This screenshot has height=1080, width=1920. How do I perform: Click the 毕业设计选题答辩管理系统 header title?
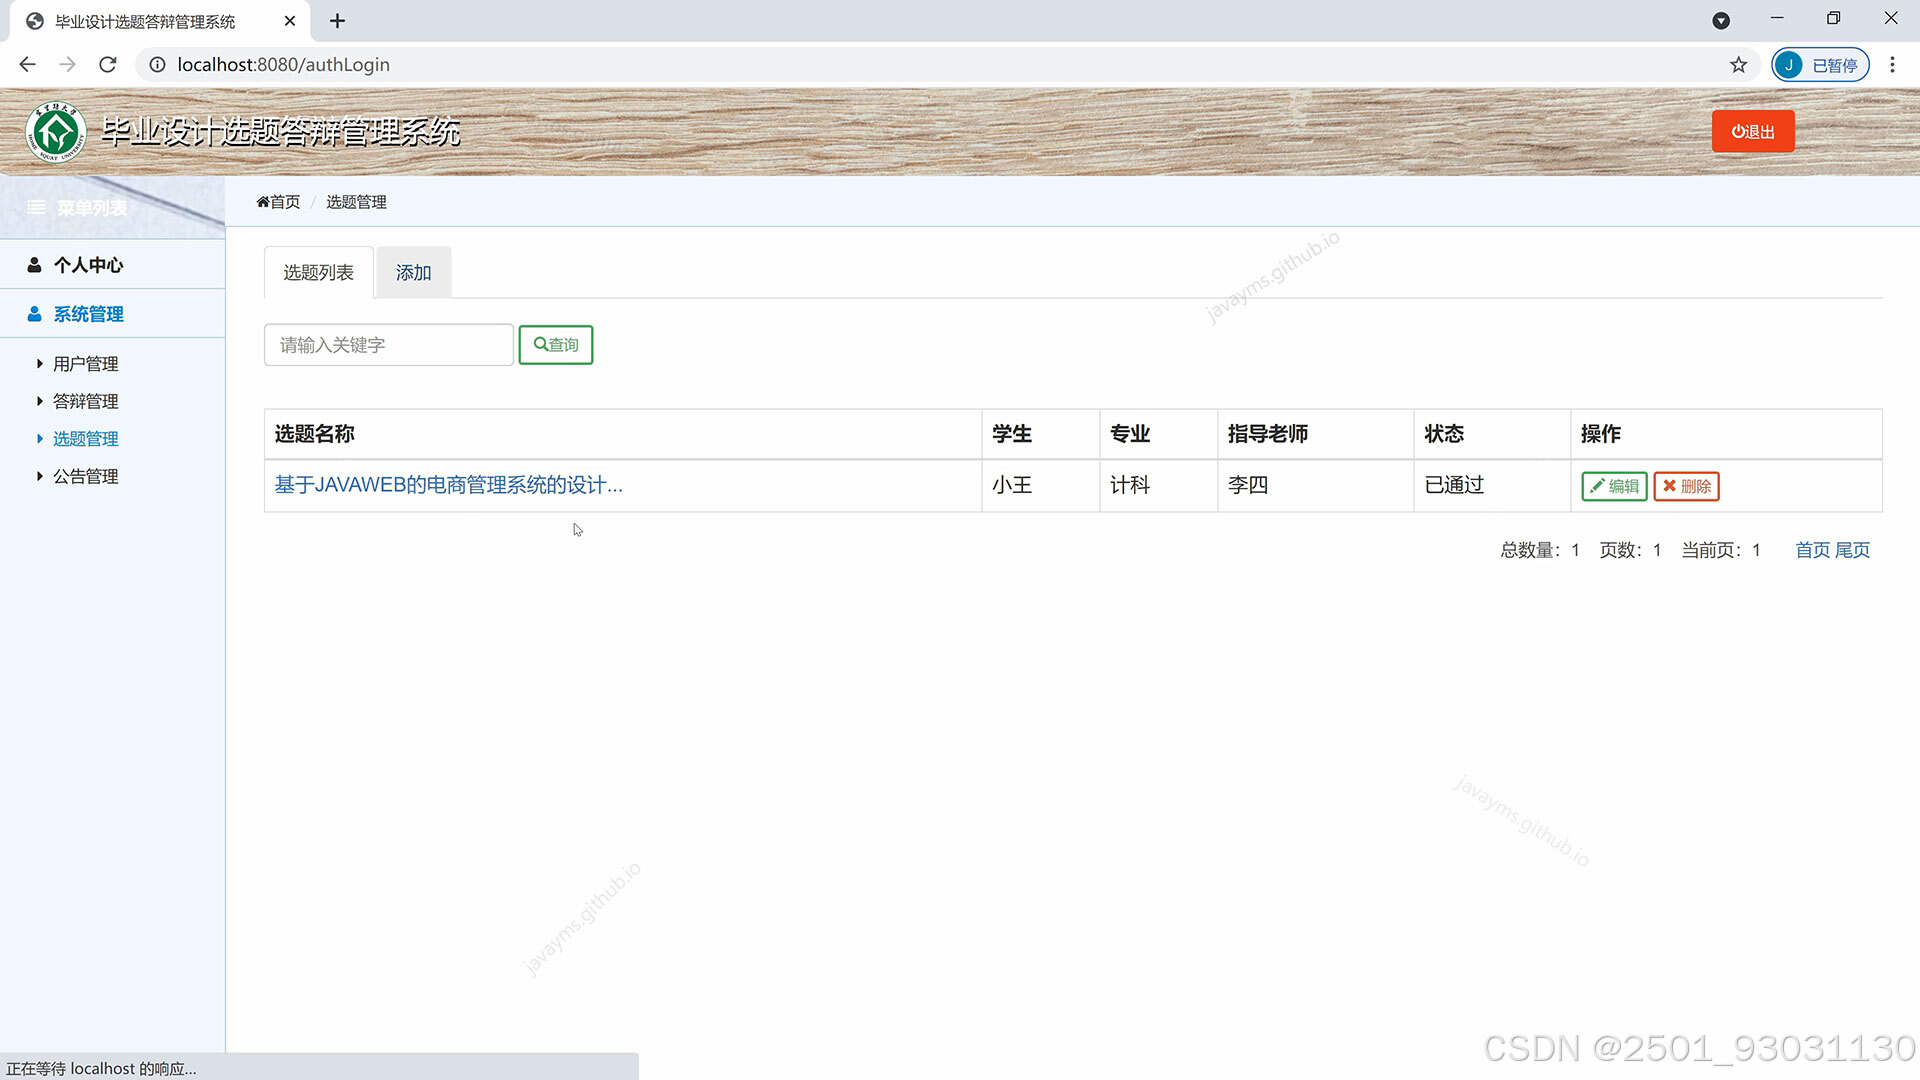tap(280, 132)
